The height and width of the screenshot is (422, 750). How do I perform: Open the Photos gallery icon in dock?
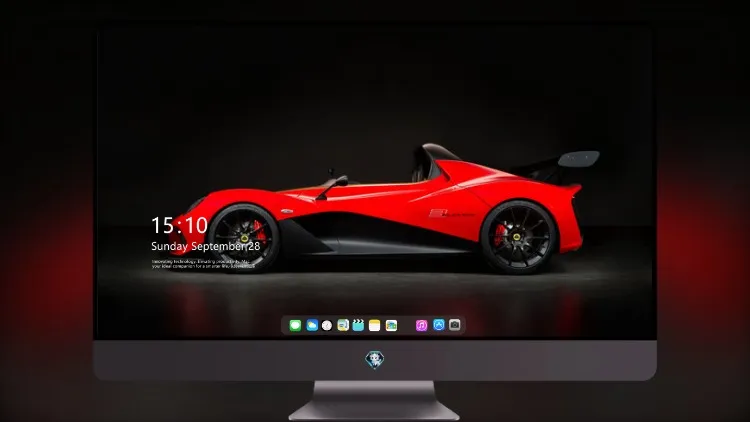pyautogui.click(x=391, y=325)
